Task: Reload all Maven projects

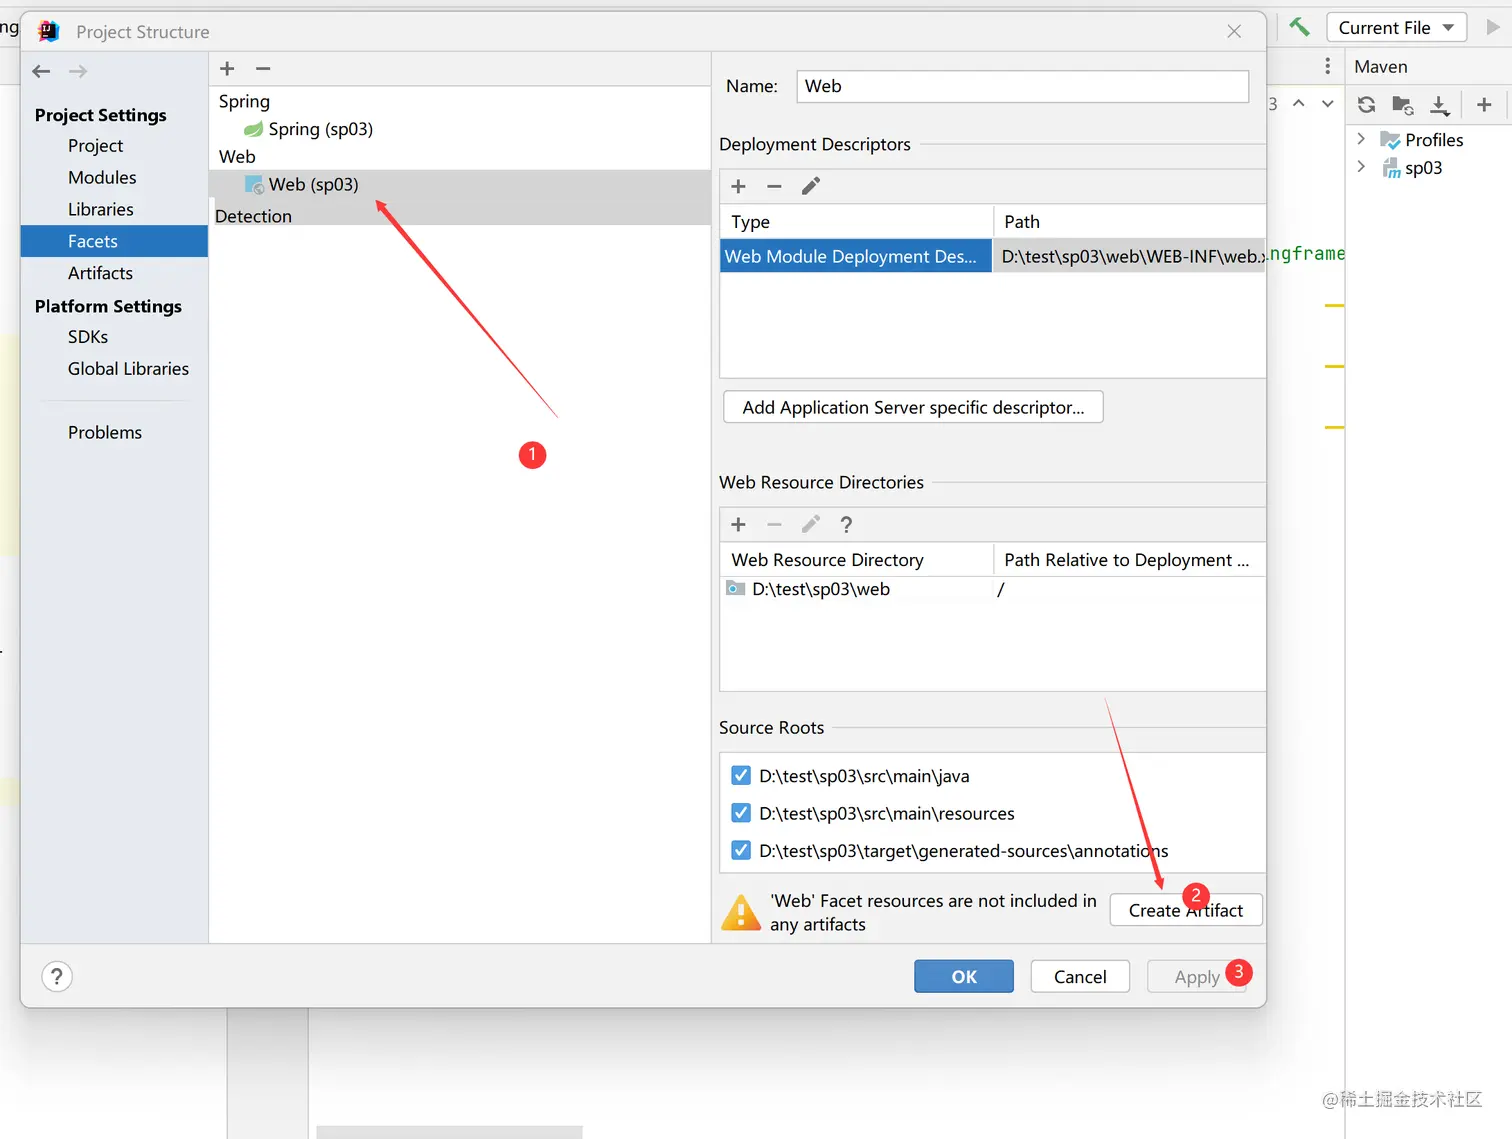Action: click(x=1366, y=104)
